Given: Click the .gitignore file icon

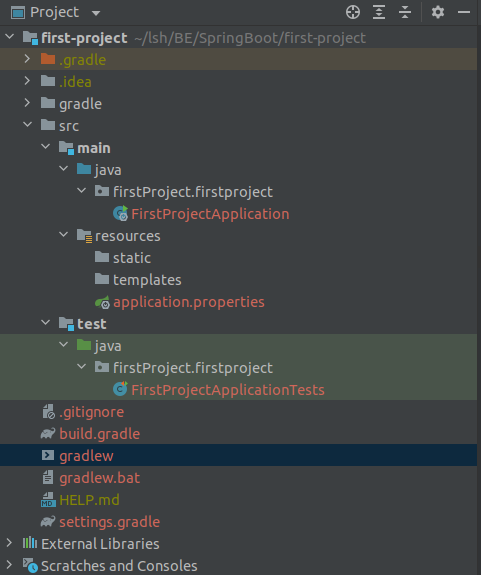Looking at the screenshot, I should [x=48, y=411].
